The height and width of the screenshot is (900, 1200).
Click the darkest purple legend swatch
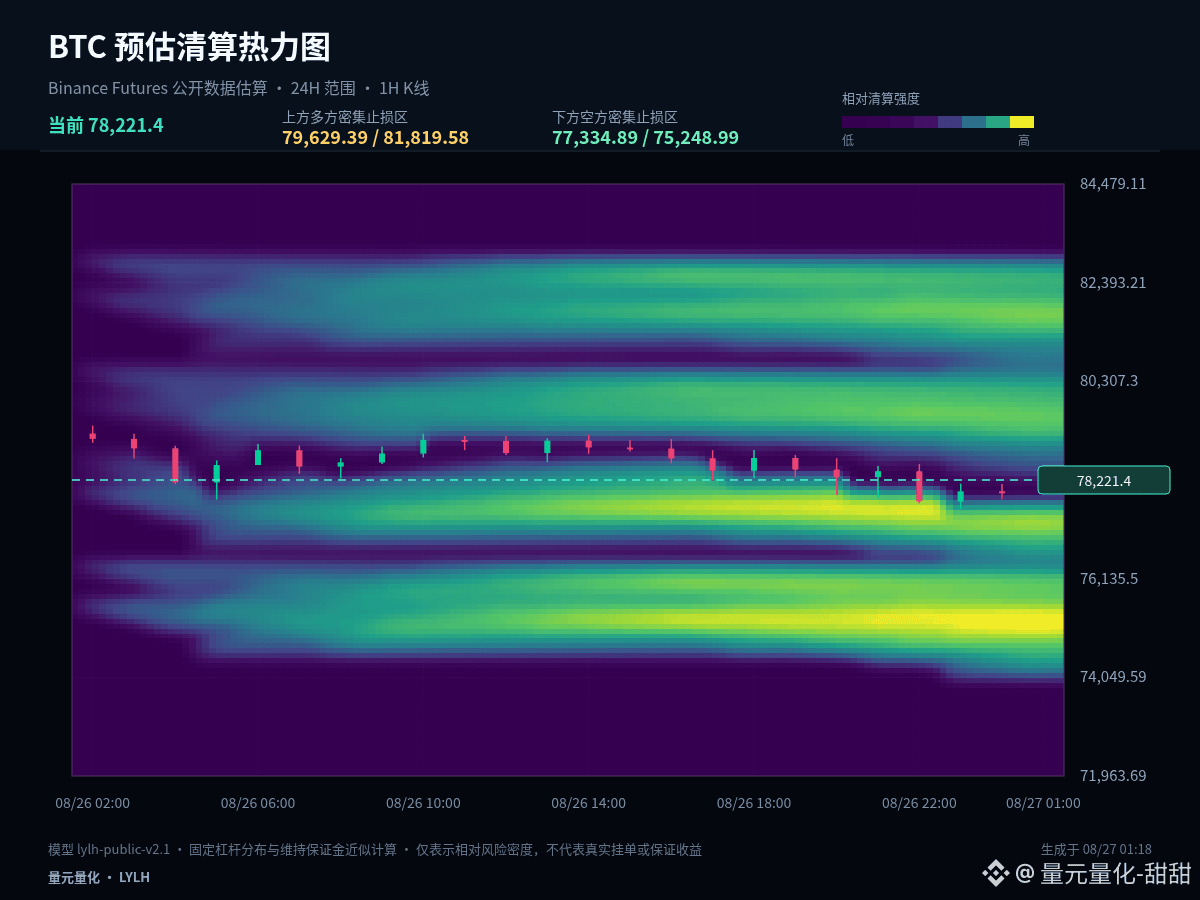click(854, 122)
